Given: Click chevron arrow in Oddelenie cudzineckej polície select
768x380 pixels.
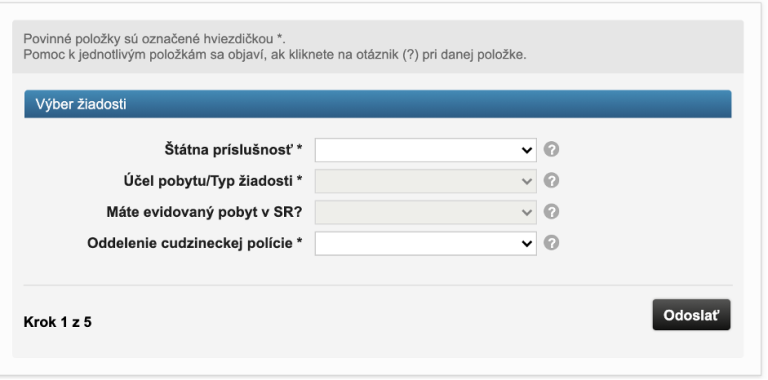Looking at the screenshot, I should point(527,244).
